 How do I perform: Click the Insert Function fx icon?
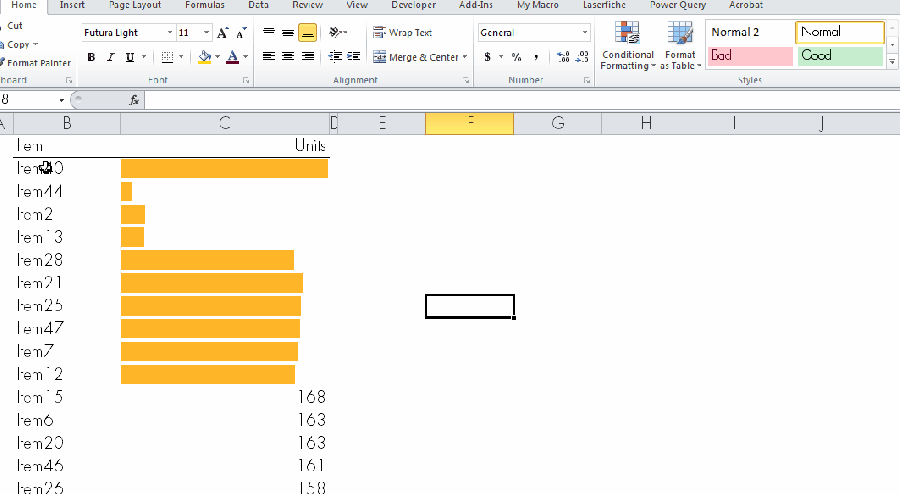tap(135, 100)
